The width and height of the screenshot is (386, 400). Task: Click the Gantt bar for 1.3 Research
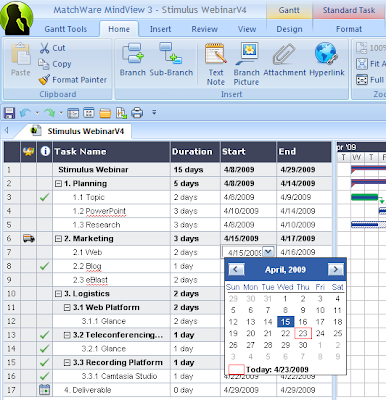(368, 225)
